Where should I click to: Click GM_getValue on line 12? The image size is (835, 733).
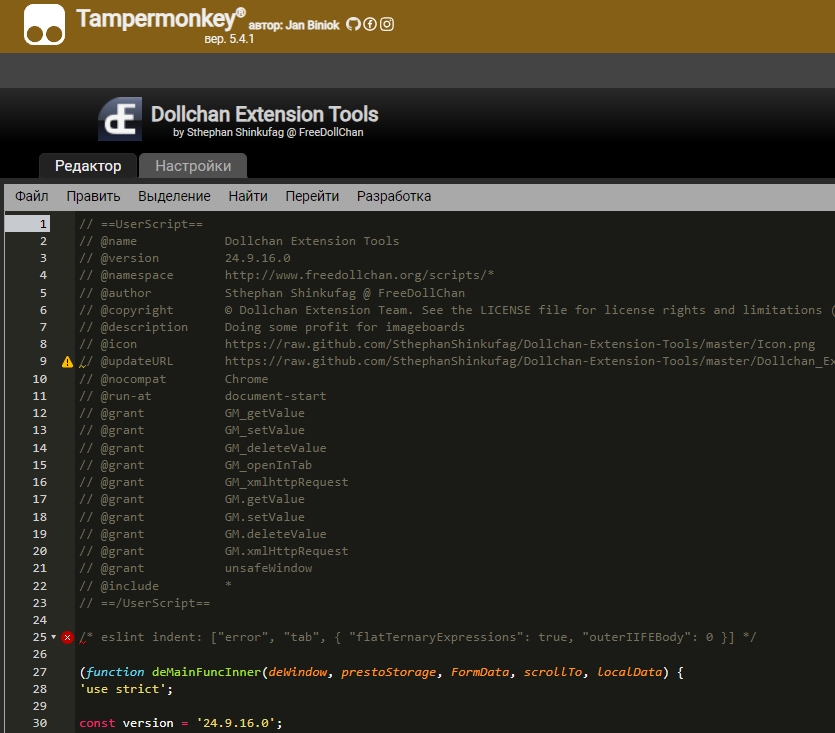click(x=265, y=413)
